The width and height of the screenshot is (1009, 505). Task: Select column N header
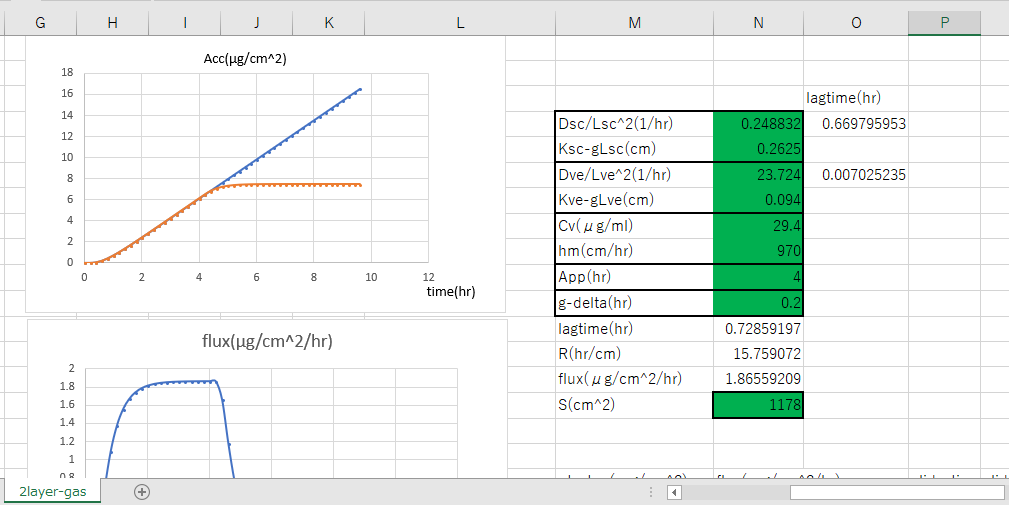click(x=759, y=23)
